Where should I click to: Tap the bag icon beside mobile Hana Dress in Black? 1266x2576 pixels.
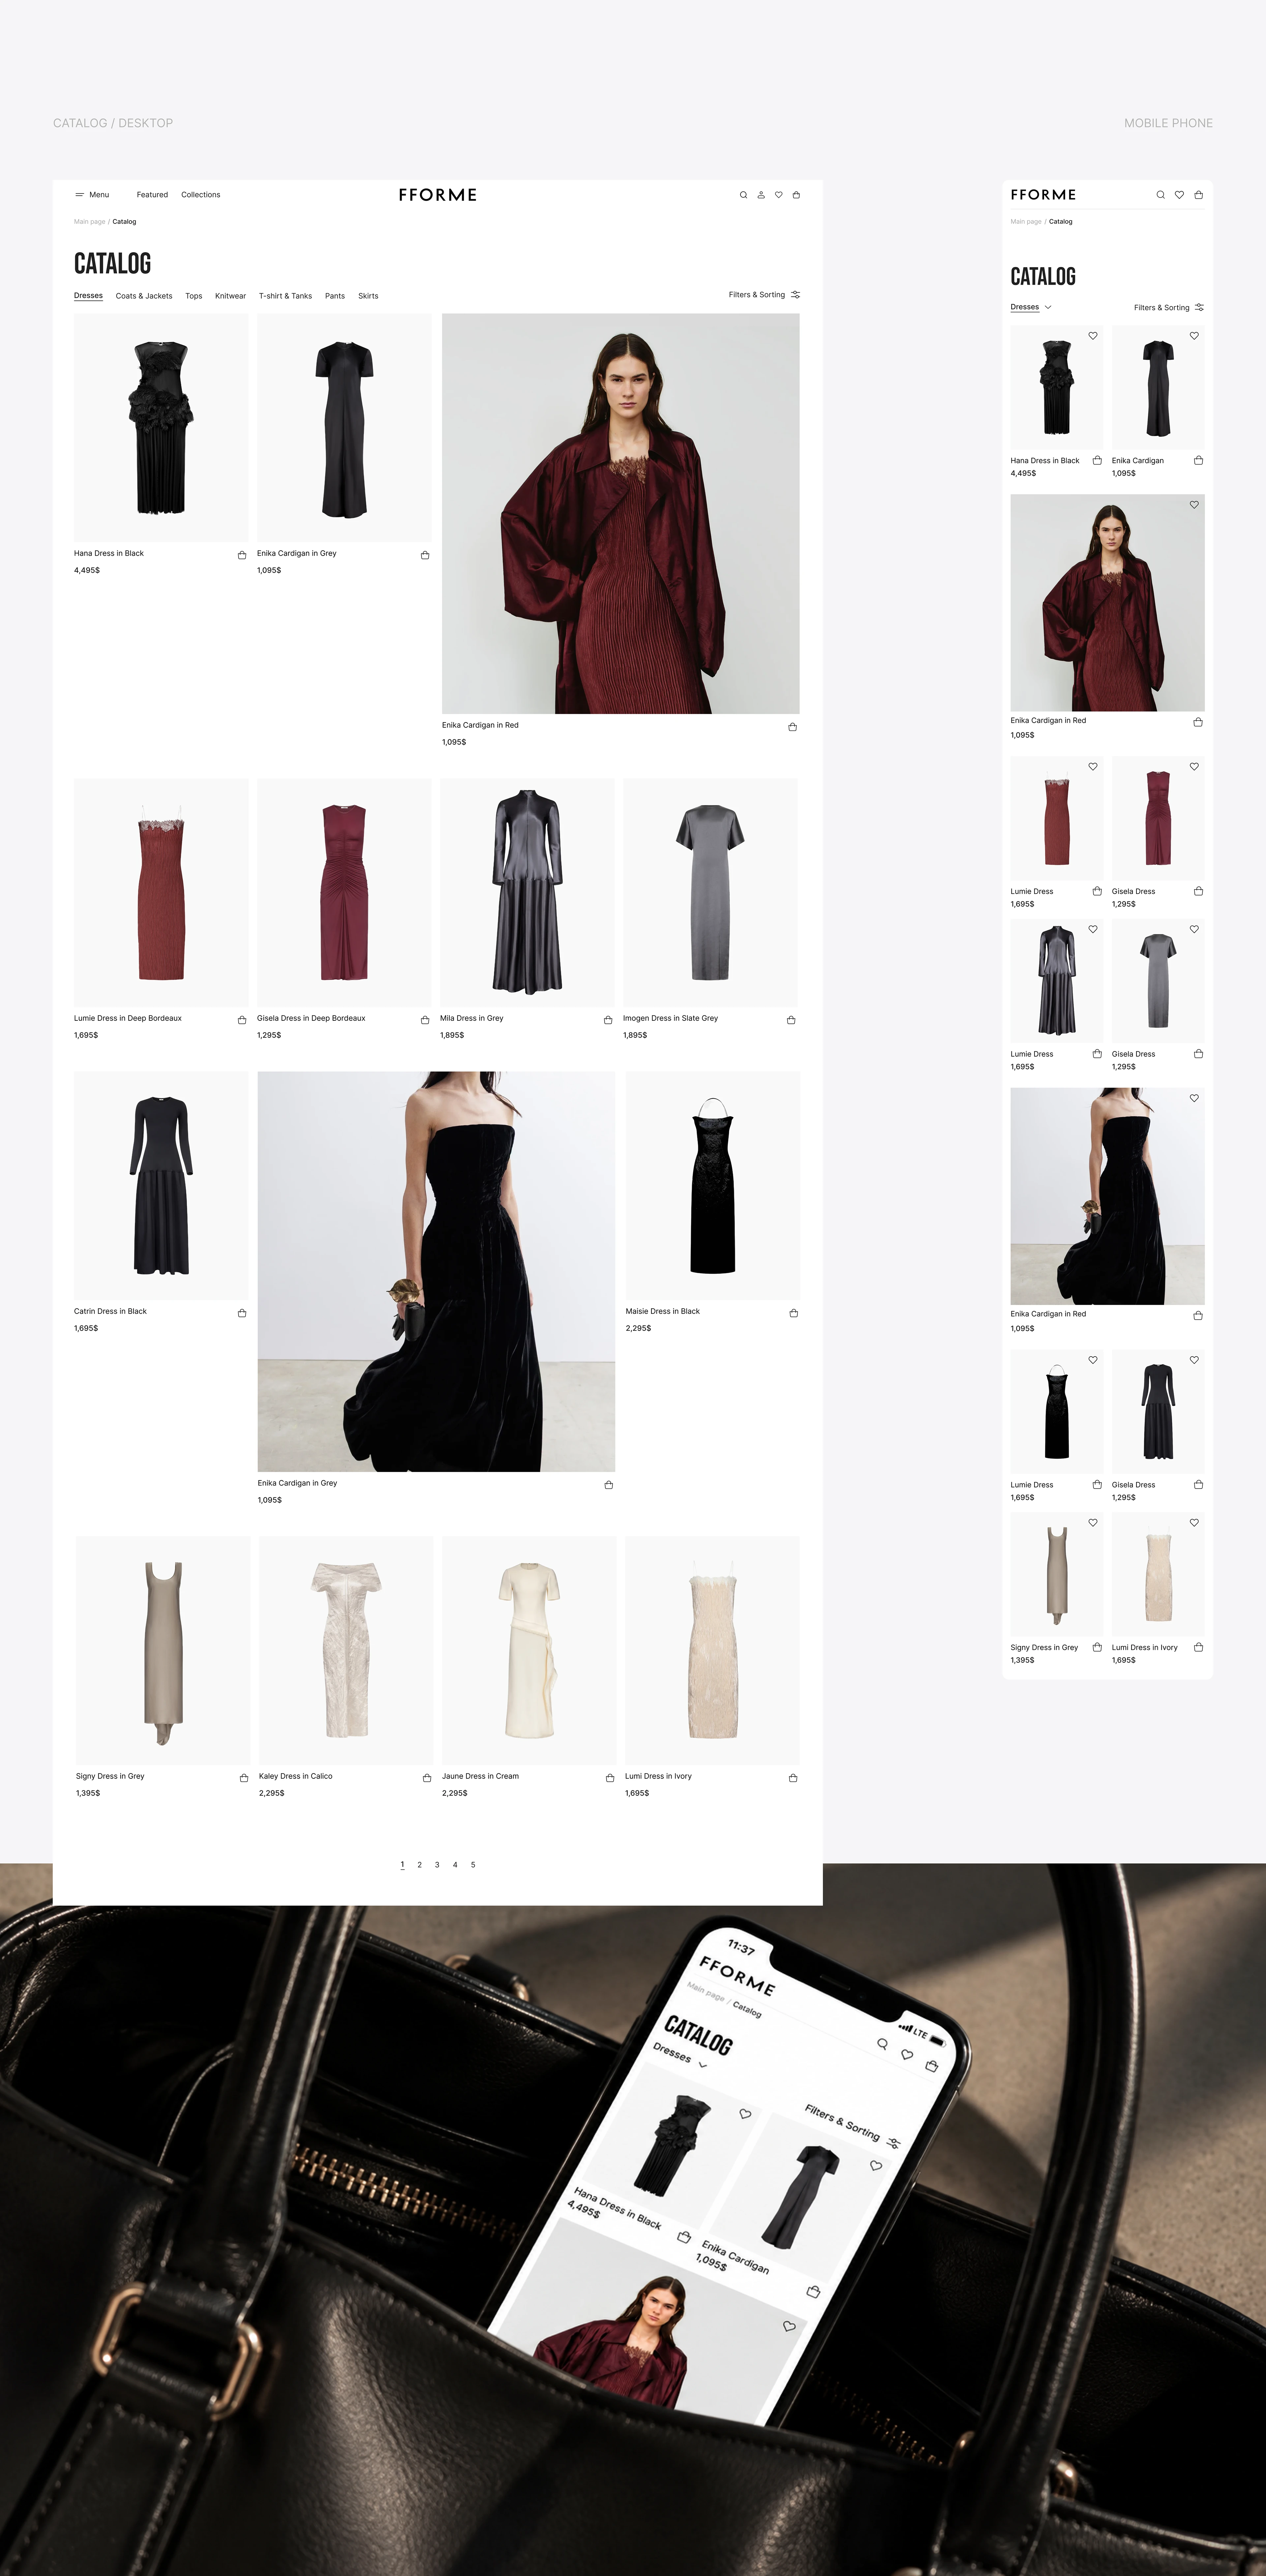pyautogui.click(x=1097, y=460)
